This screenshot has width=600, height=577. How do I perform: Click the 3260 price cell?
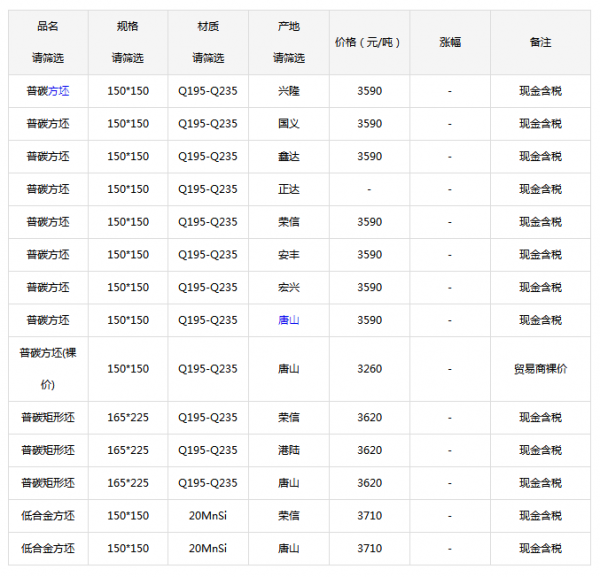[370, 369]
